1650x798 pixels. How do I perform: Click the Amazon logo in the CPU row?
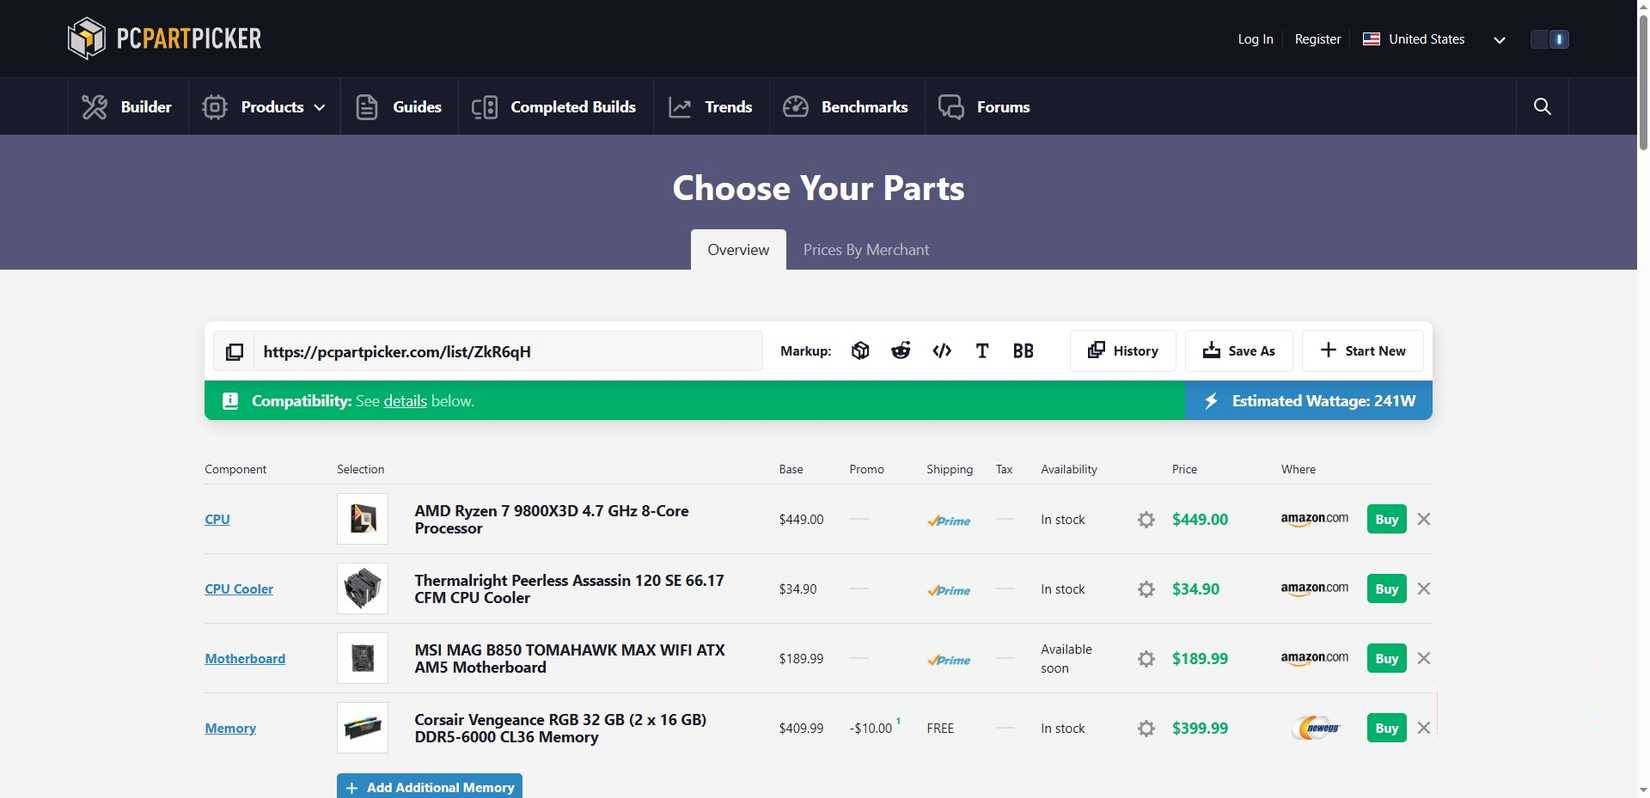[x=1314, y=519]
